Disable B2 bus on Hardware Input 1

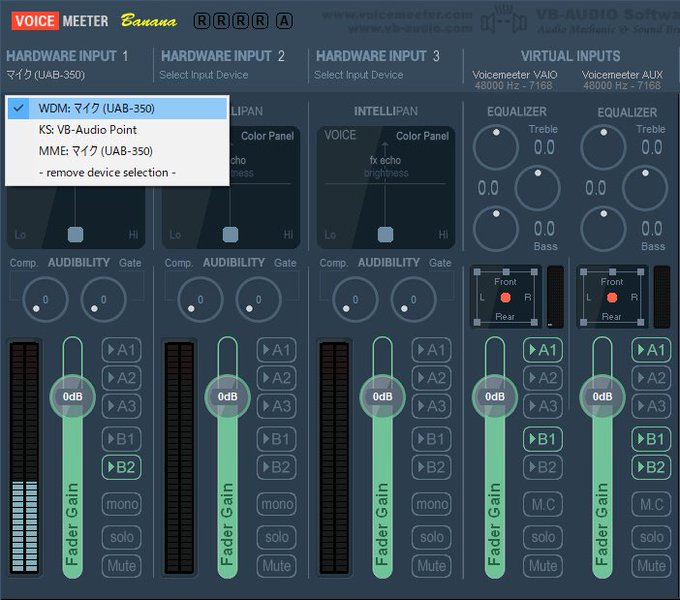(121, 467)
